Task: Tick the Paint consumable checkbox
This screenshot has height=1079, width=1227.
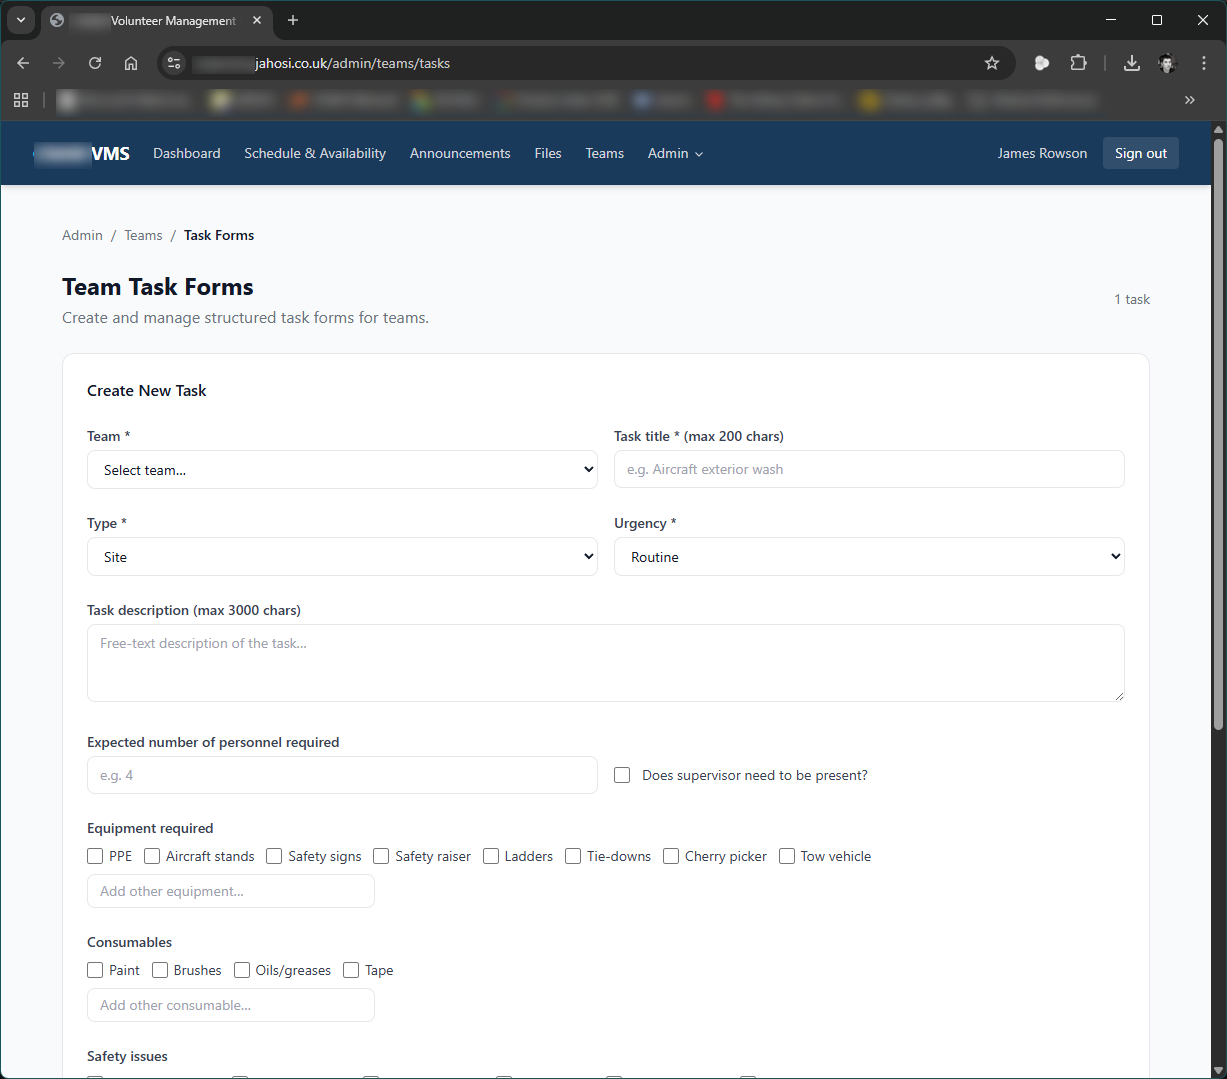Action: point(95,970)
